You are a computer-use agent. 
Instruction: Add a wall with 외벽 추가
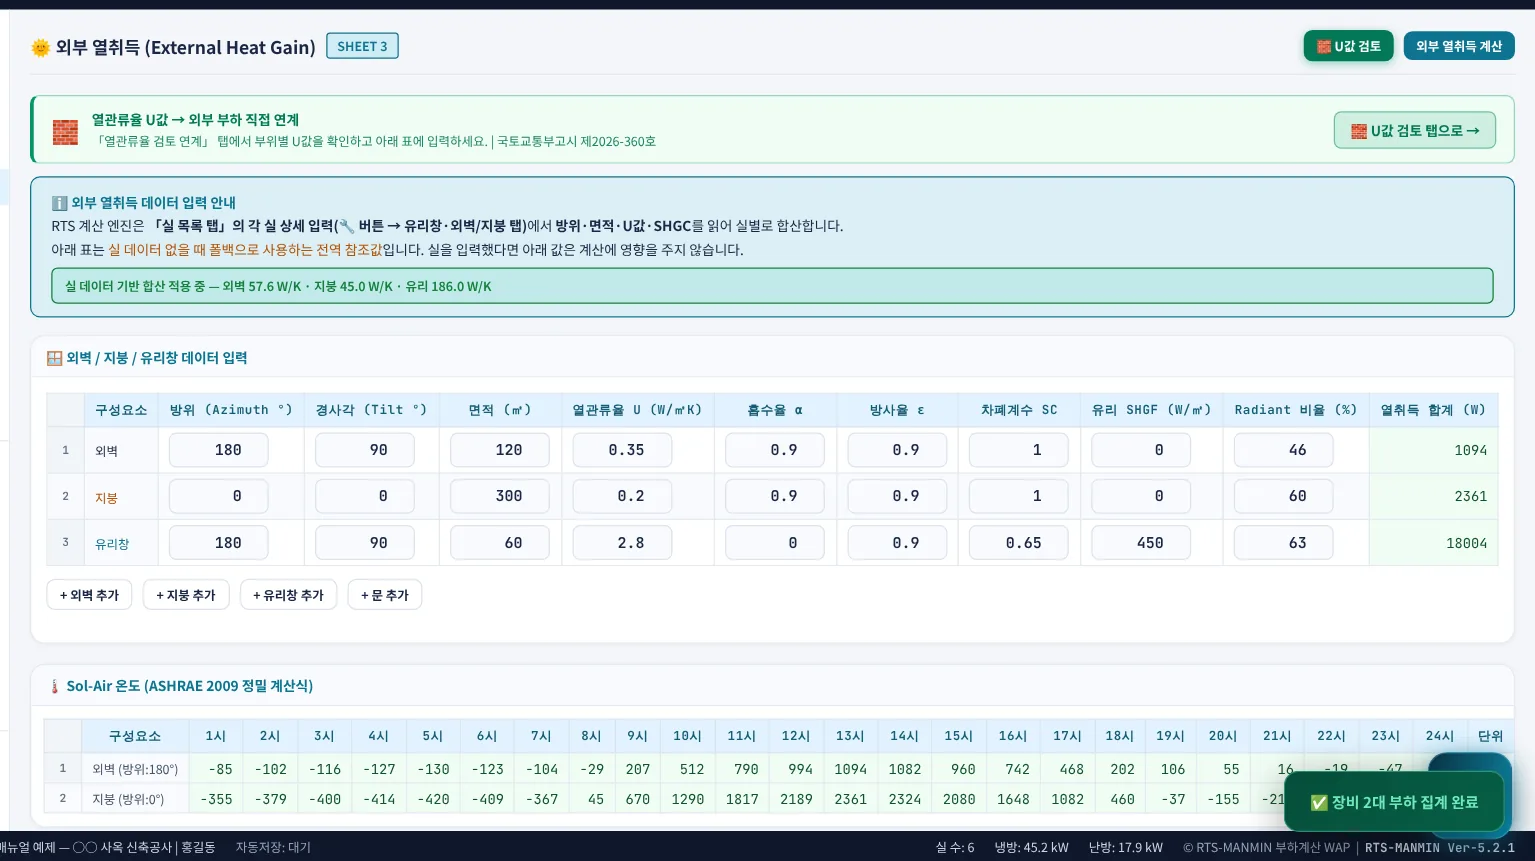[89, 595]
